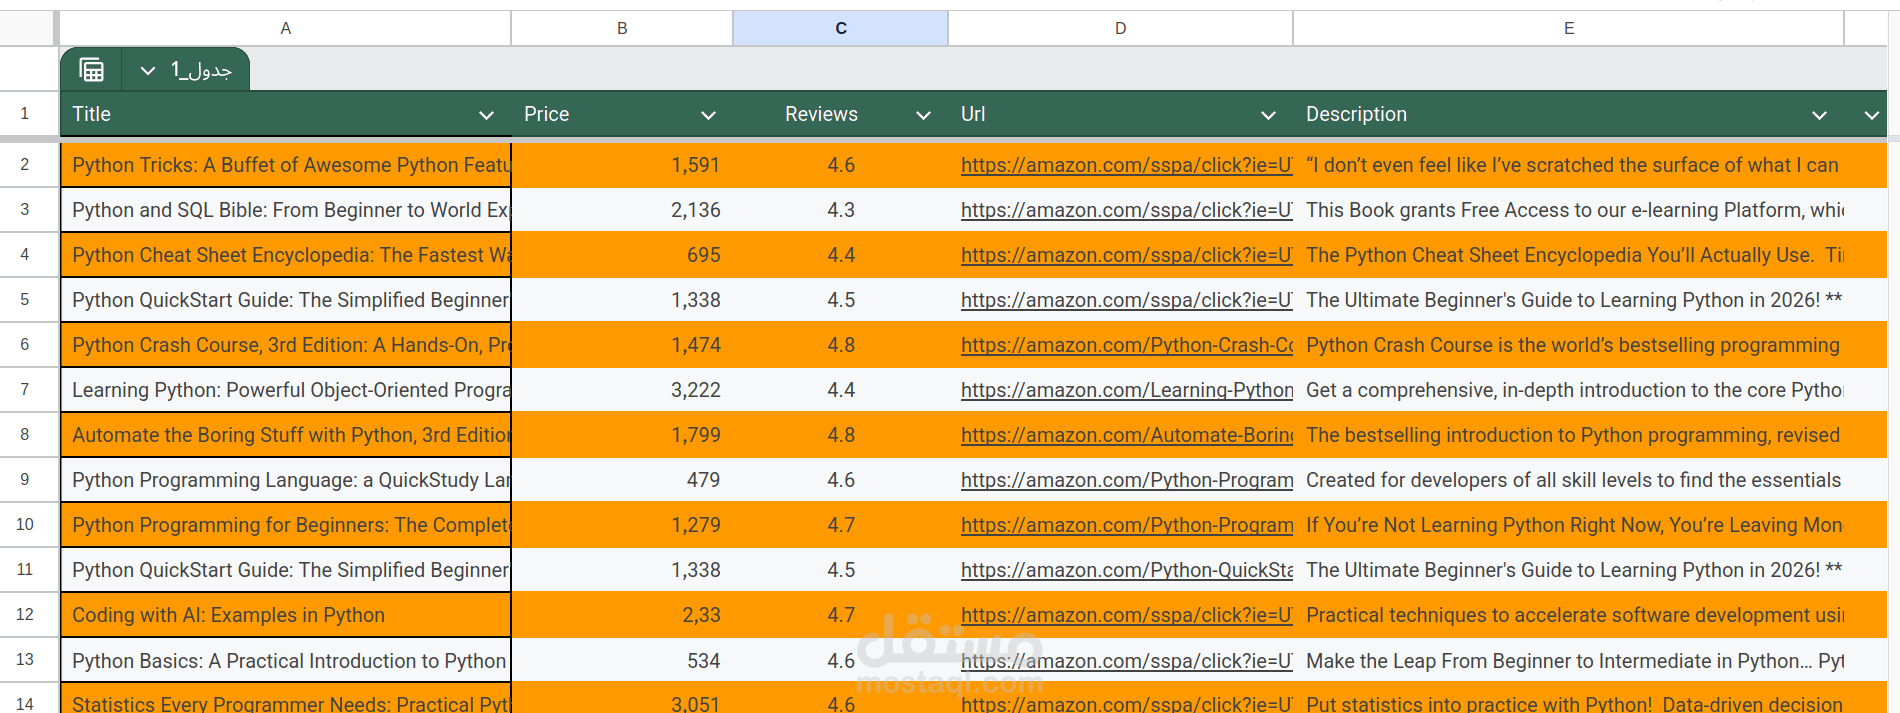Open the جدول_1 table name dropdown arrow
1900x713 pixels.
pyautogui.click(x=148, y=71)
